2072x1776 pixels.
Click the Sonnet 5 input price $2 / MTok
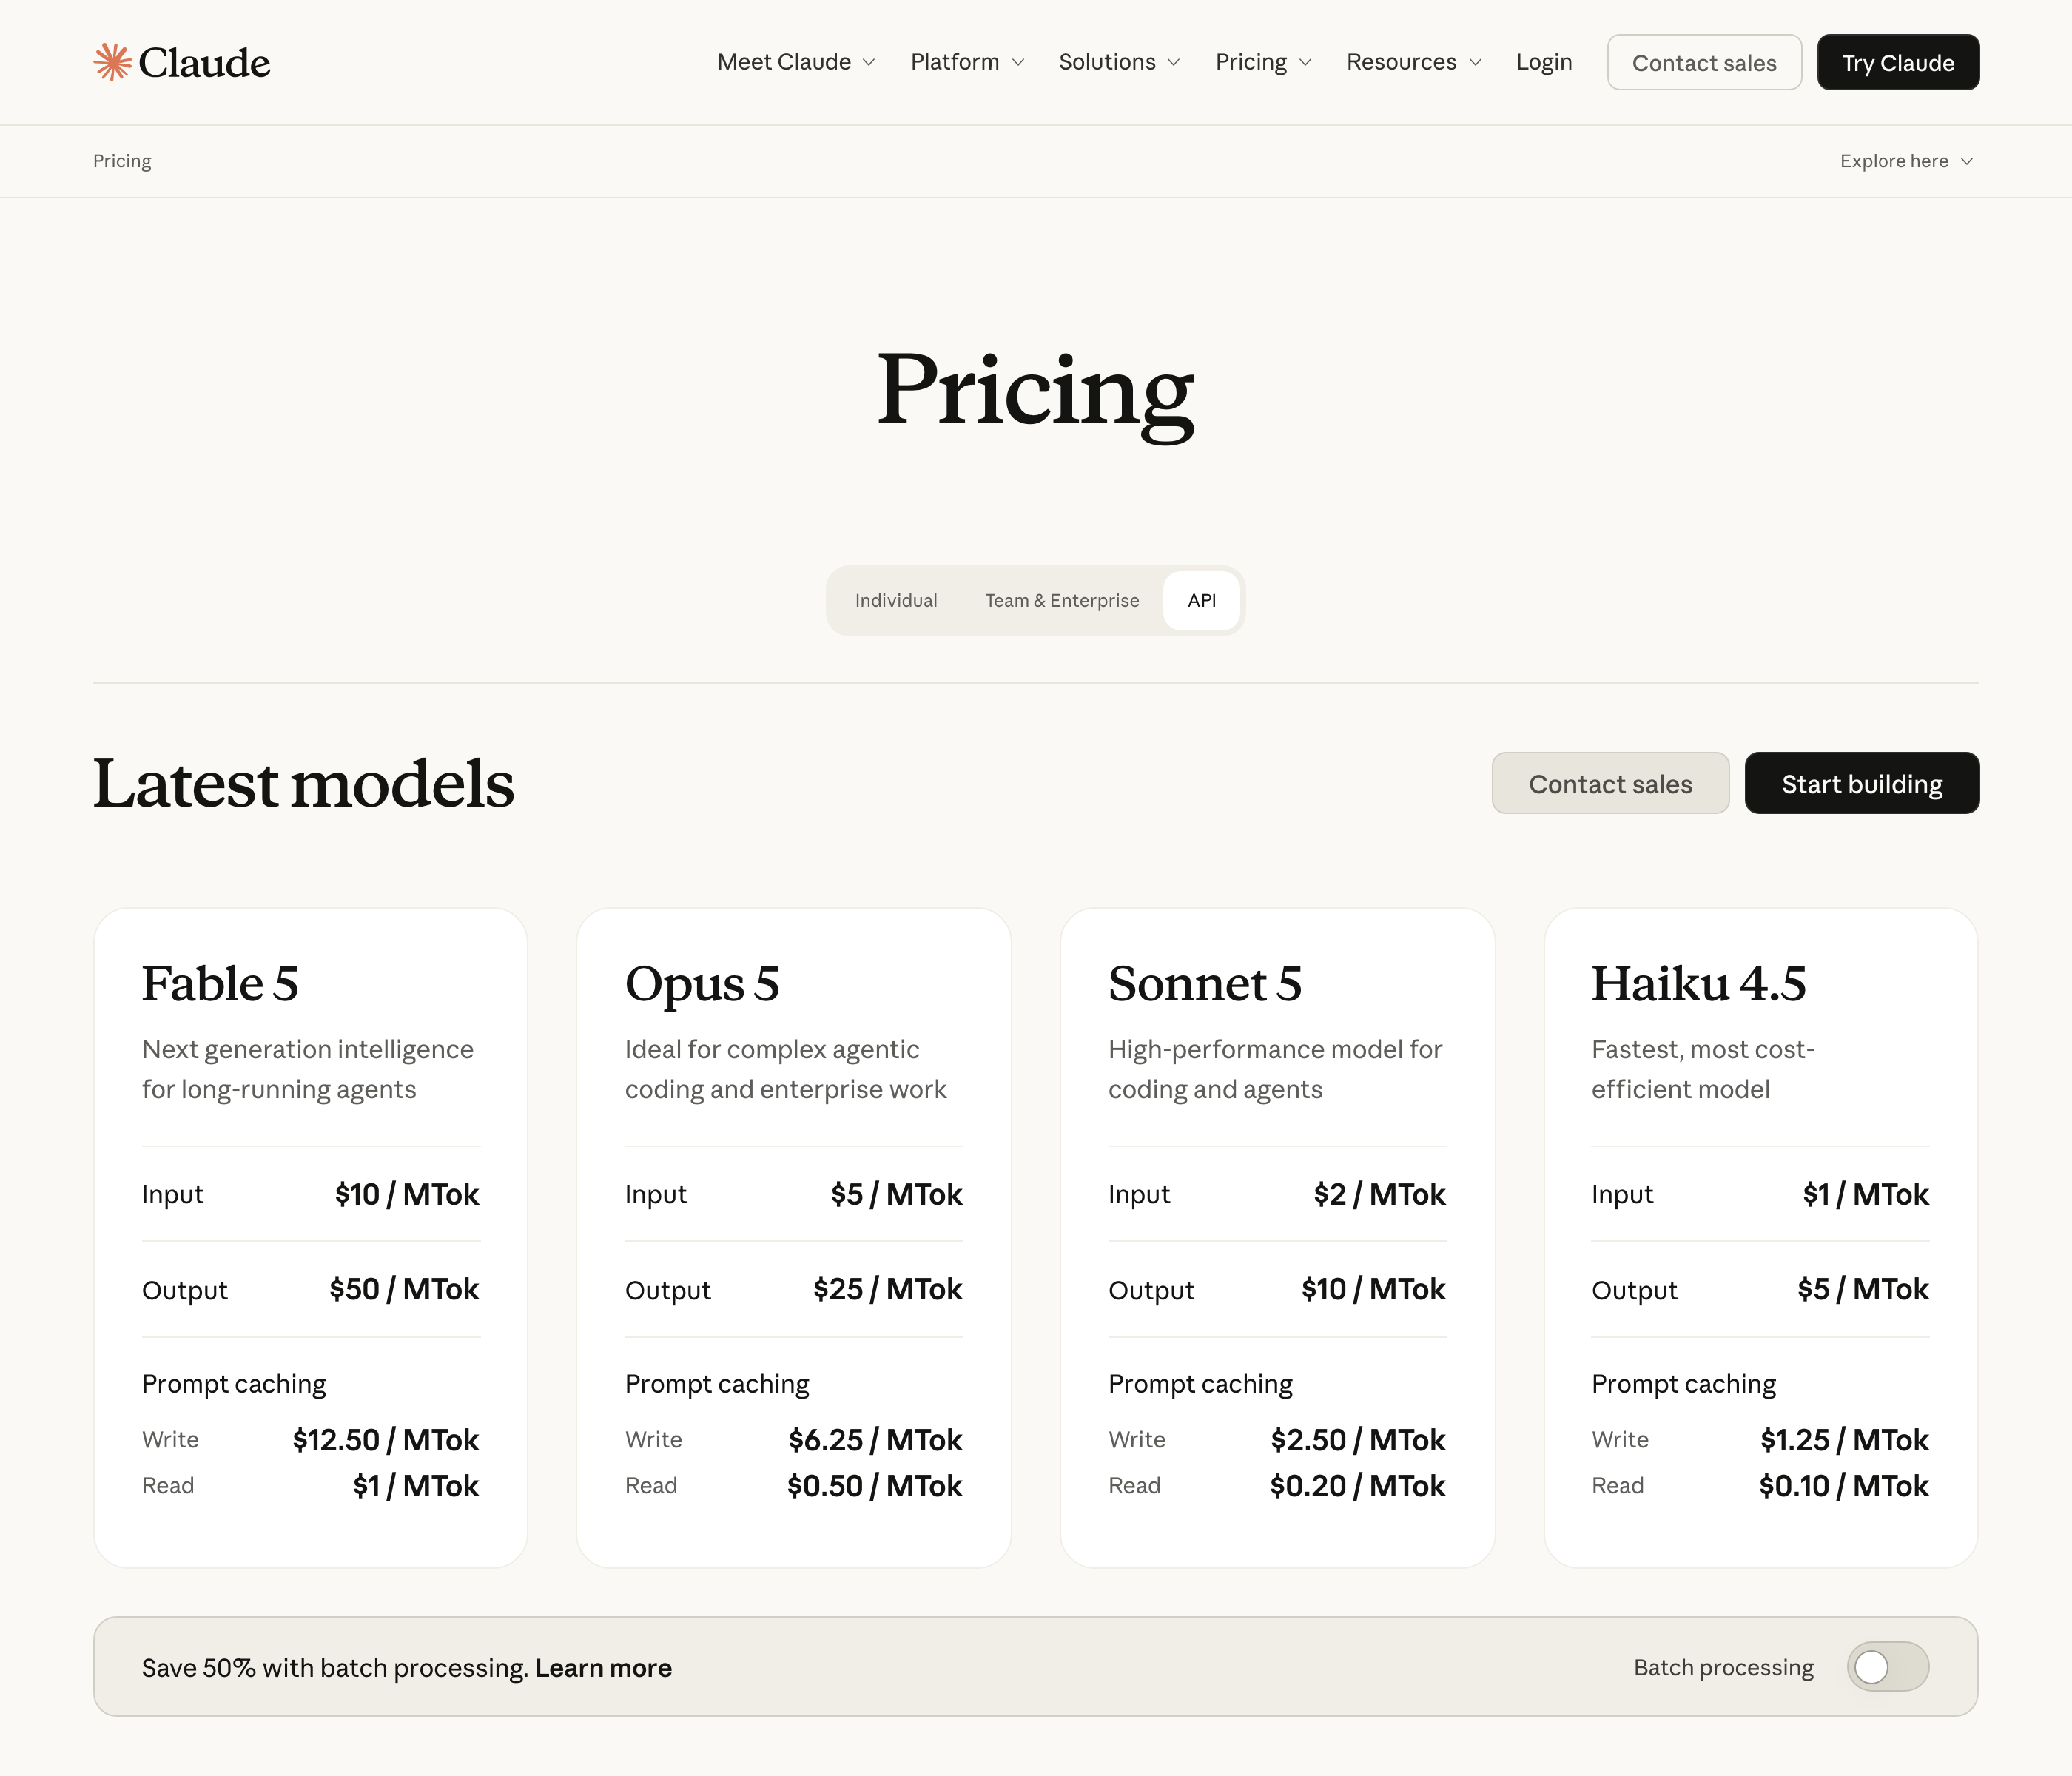point(1380,1194)
